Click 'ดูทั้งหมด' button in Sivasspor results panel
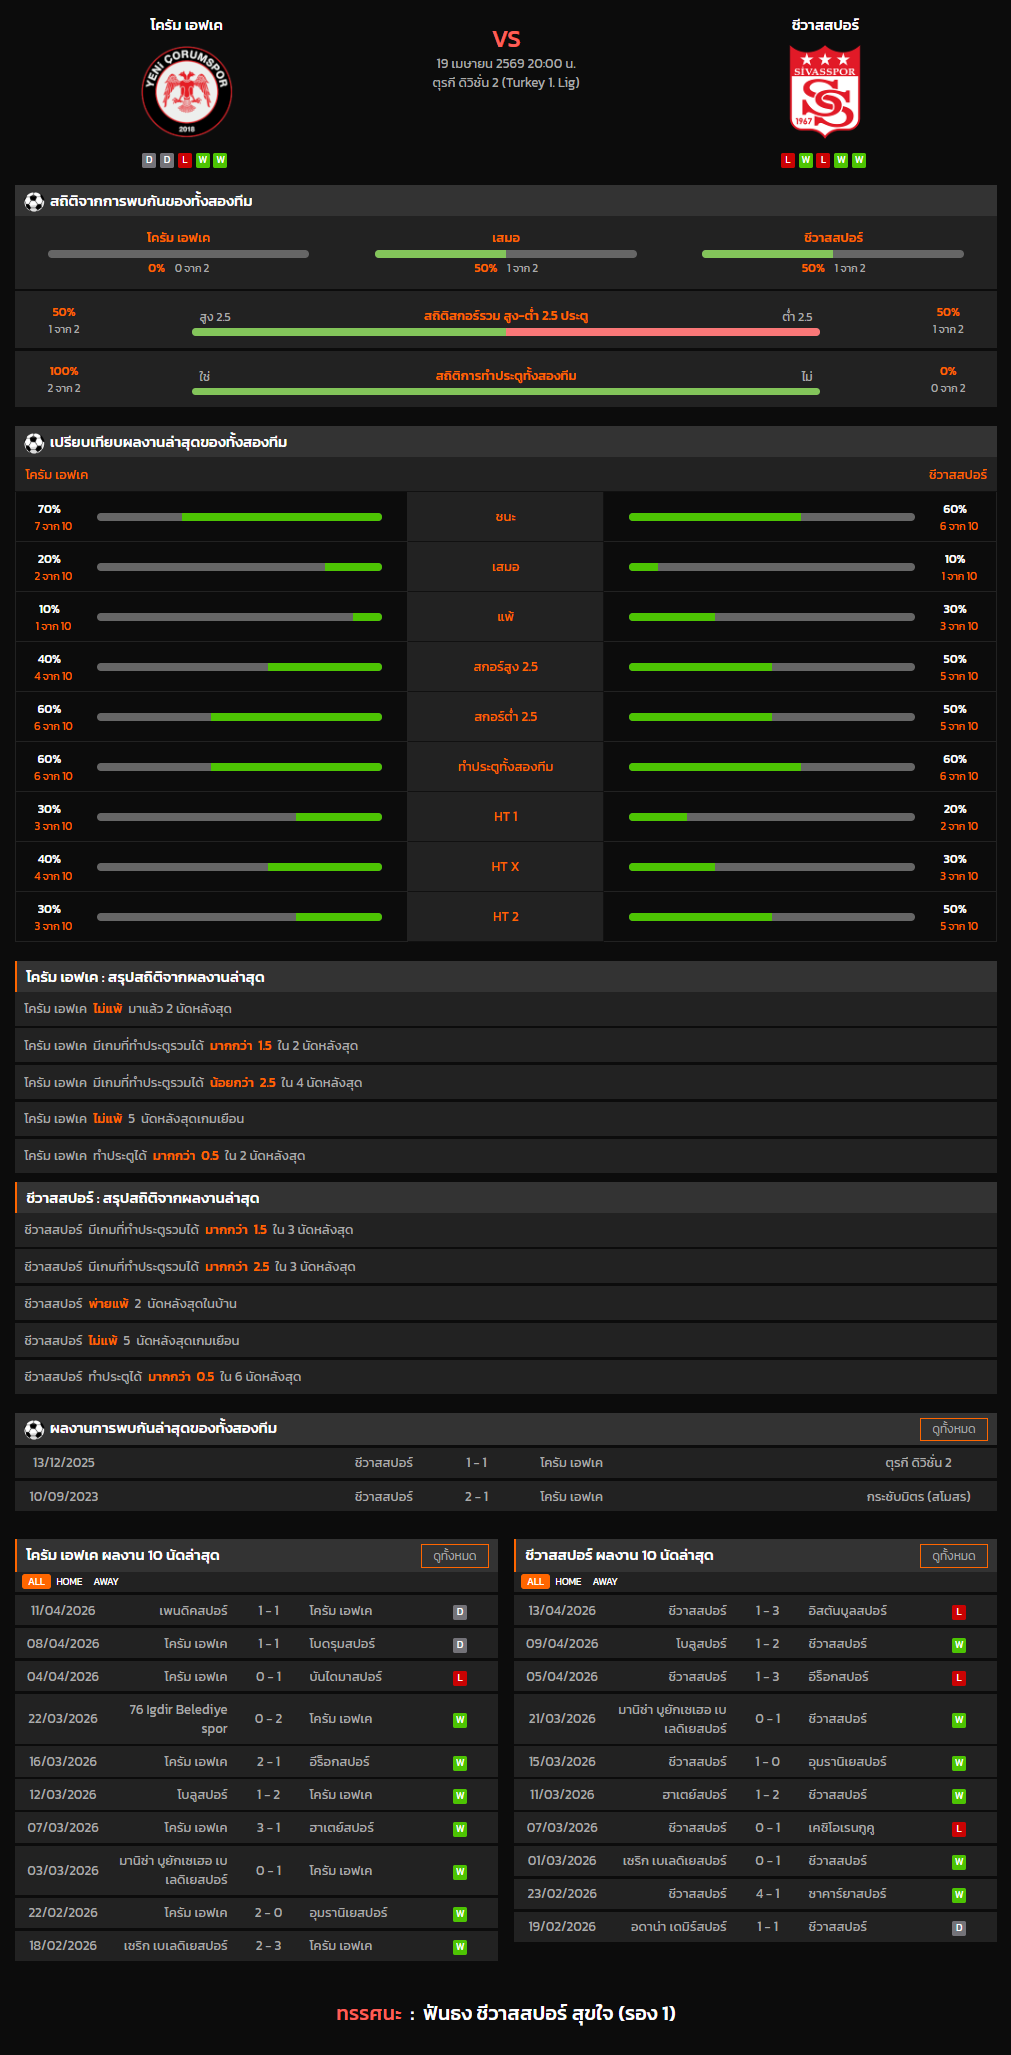1011x2055 pixels. coord(953,1555)
